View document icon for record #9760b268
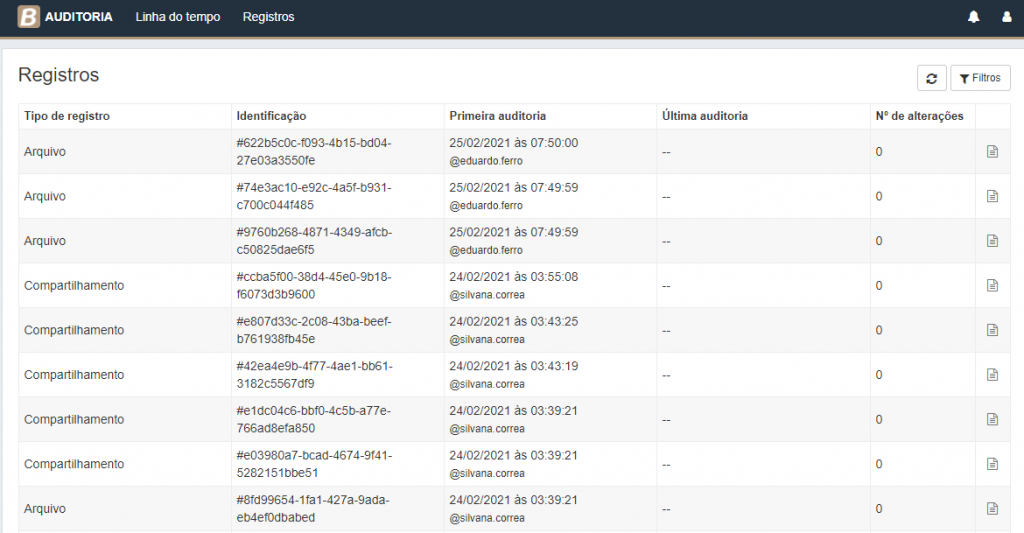This screenshot has width=1024, height=533. coord(992,241)
